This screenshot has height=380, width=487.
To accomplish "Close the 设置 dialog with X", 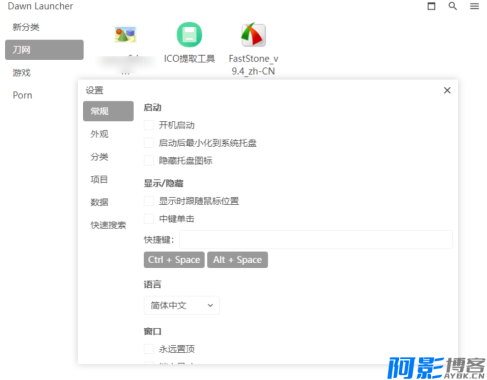I will (447, 90).
